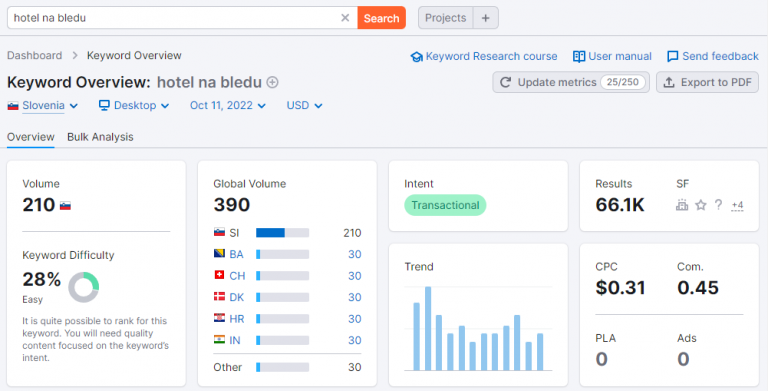
Task: Click the Com. value 0.45
Action: pos(698,288)
